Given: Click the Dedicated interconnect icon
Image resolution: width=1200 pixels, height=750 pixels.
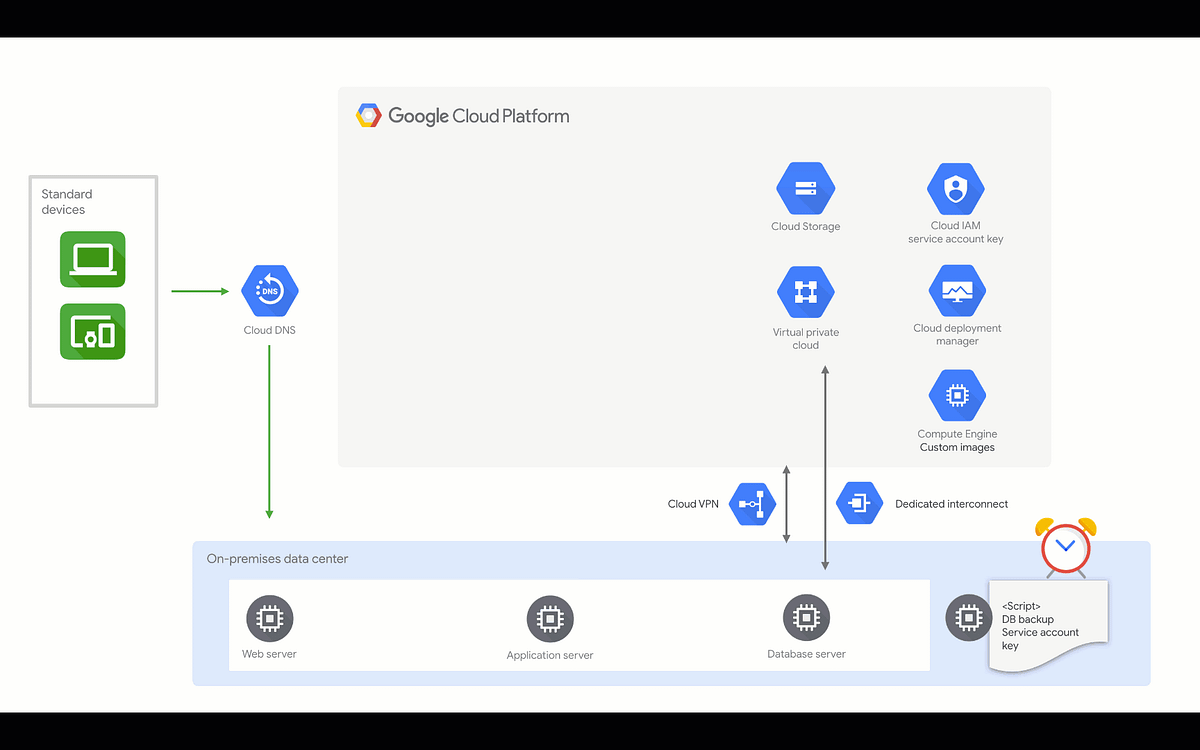Looking at the screenshot, I should coord(858,503).
